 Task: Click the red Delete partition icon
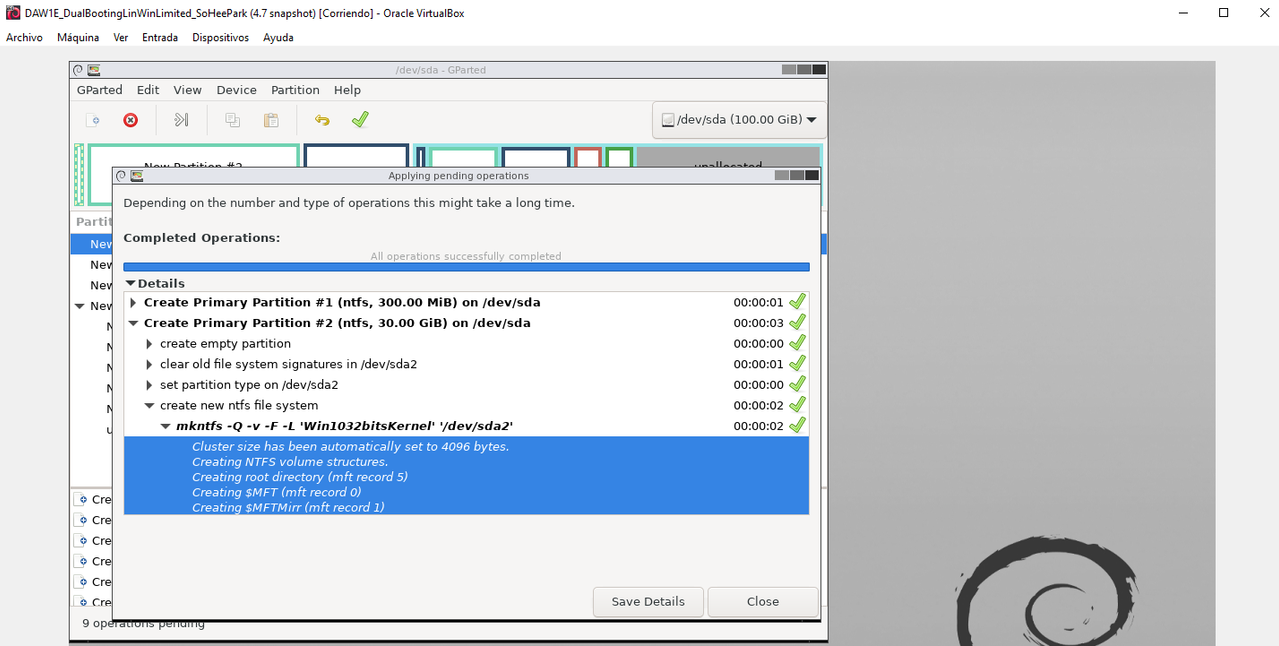[131, 120]
